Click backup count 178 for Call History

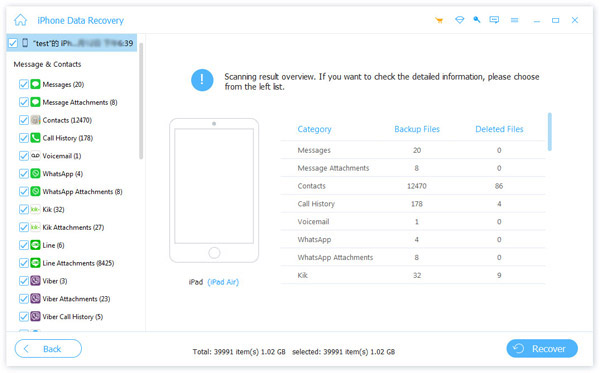point(417,204)
